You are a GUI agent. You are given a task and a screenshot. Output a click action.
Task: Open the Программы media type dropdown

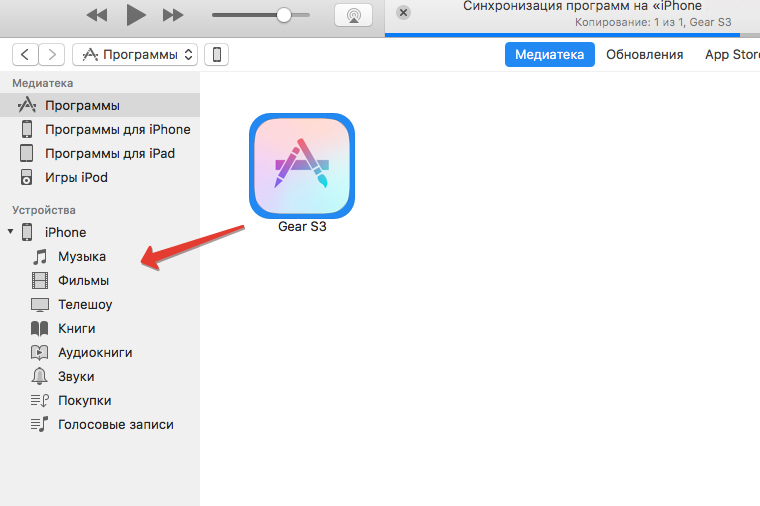point(135,55)
